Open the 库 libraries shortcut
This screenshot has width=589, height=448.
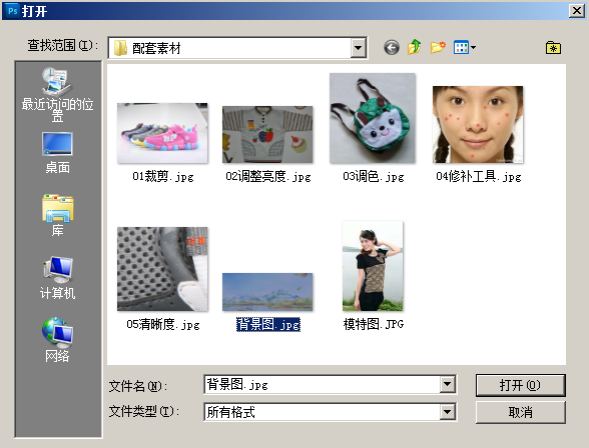click(x=57, y=215)
